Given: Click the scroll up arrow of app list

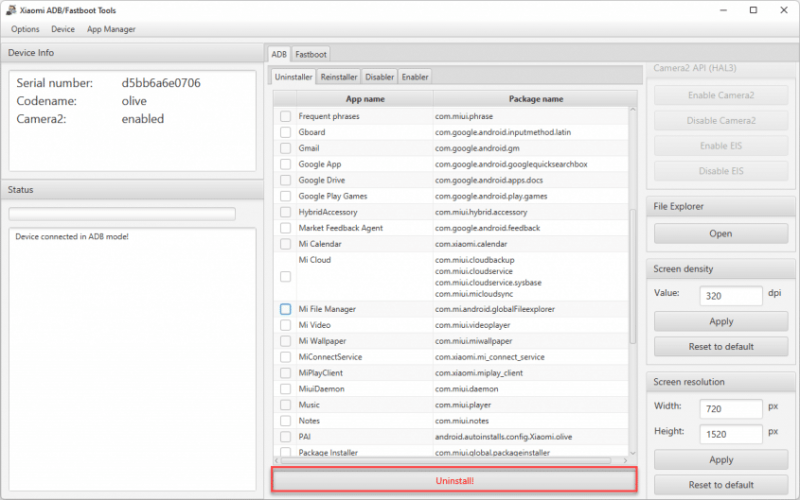Looking at the screenshot, I should coord(633,110).
